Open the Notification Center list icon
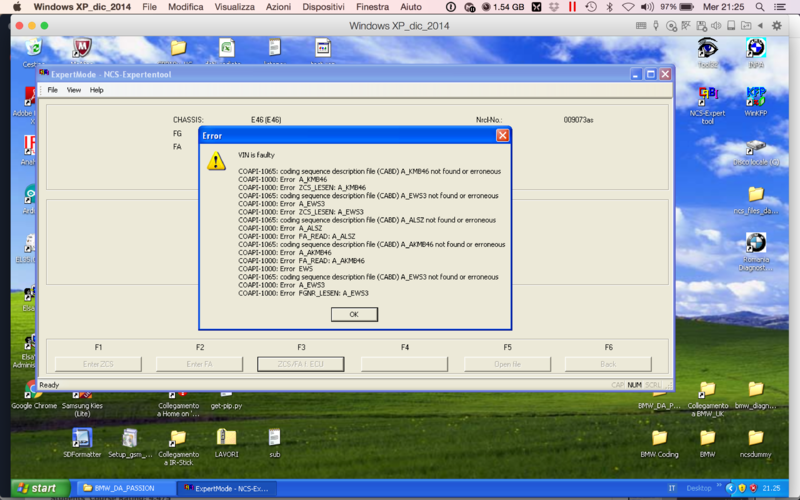 (x=780, y=7)
